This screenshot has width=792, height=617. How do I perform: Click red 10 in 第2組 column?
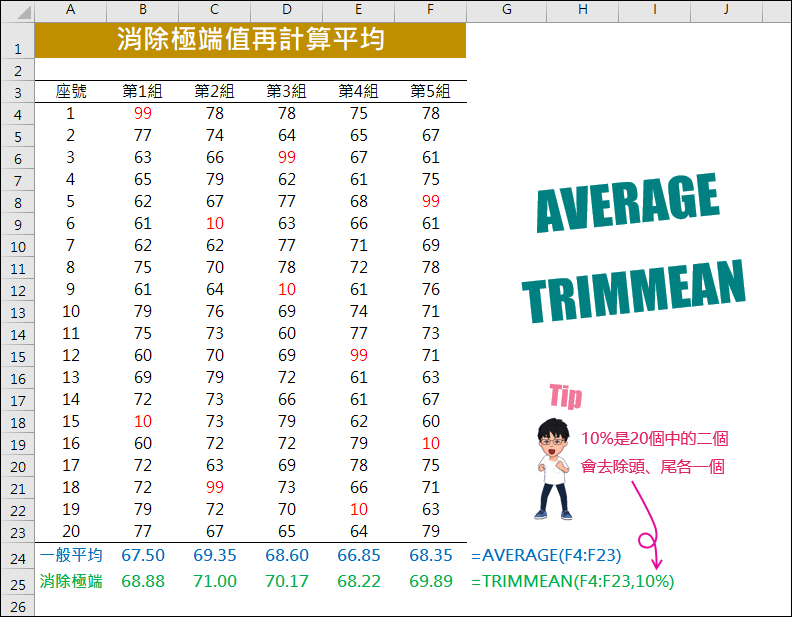(x=215, y=223)
